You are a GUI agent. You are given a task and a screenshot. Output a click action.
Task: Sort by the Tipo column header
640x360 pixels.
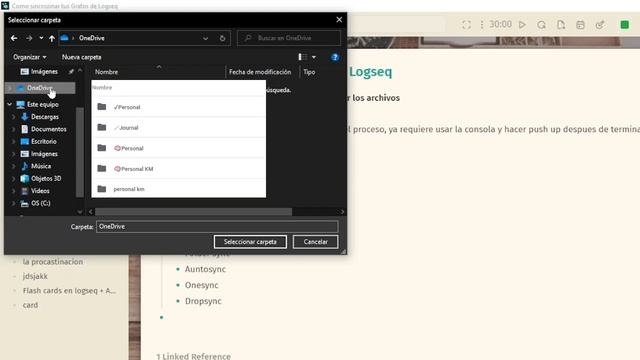pyautogui.click(x=309, y=72)
